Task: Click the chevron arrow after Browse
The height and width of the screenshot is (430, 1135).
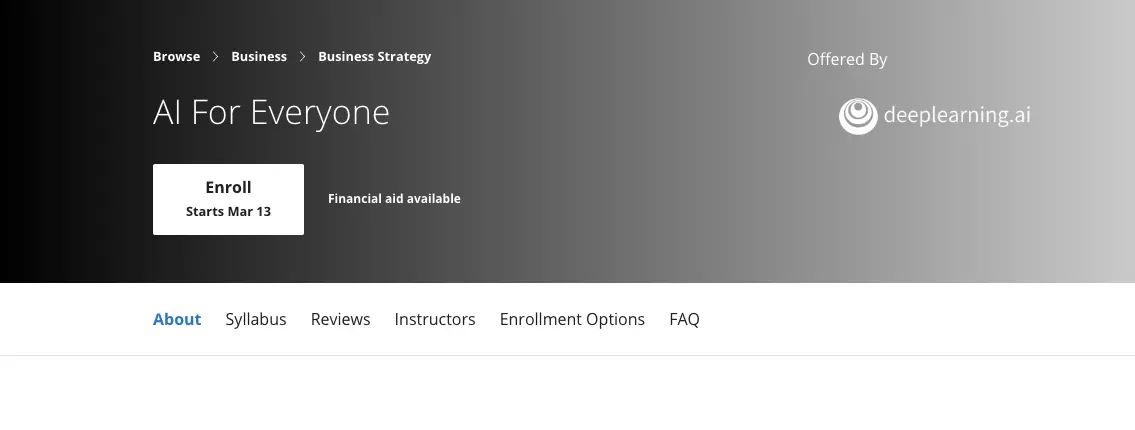Action: (x=215, y=56)
